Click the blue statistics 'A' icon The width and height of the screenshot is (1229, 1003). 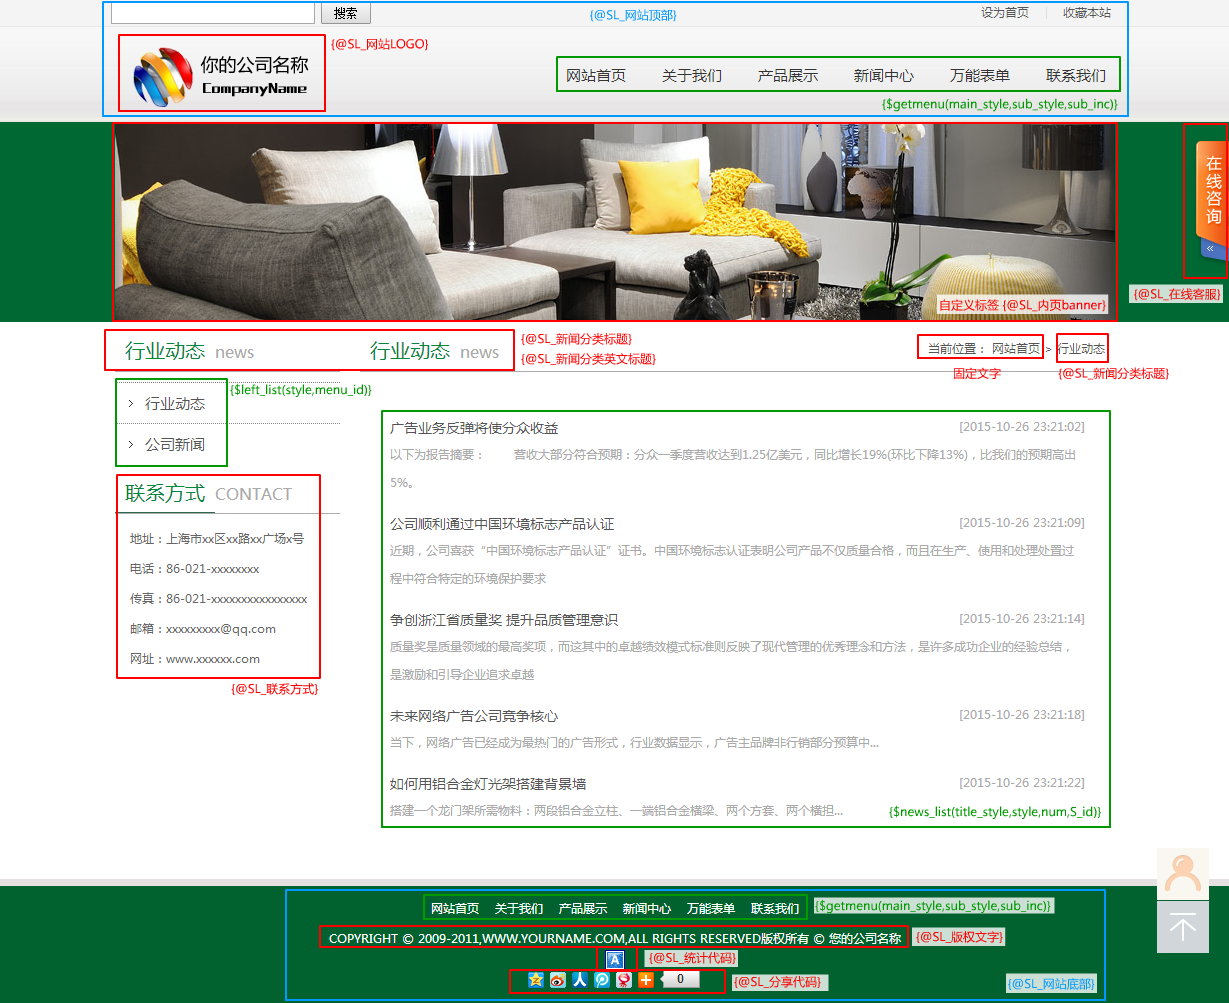[615, 959]
